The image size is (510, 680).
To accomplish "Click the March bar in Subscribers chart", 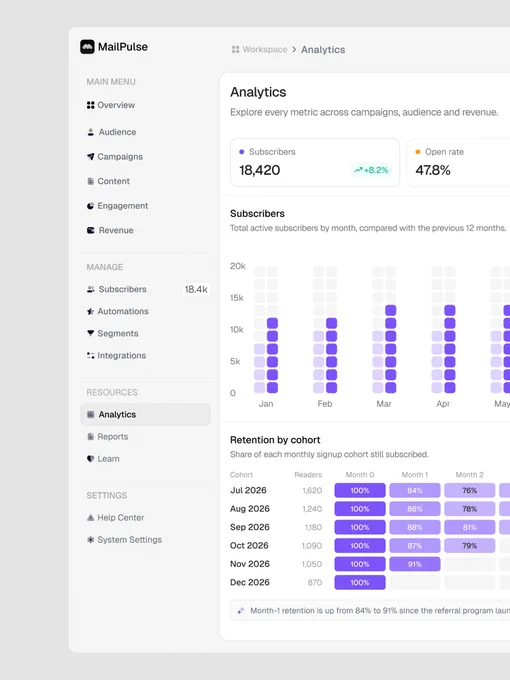I will [384, 330].
